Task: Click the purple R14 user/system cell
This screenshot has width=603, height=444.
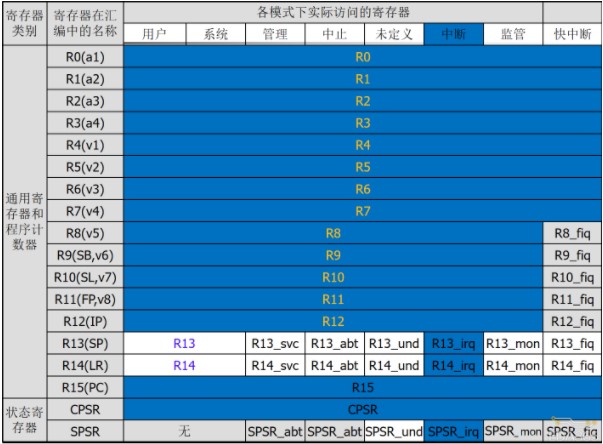Action: 184,365
